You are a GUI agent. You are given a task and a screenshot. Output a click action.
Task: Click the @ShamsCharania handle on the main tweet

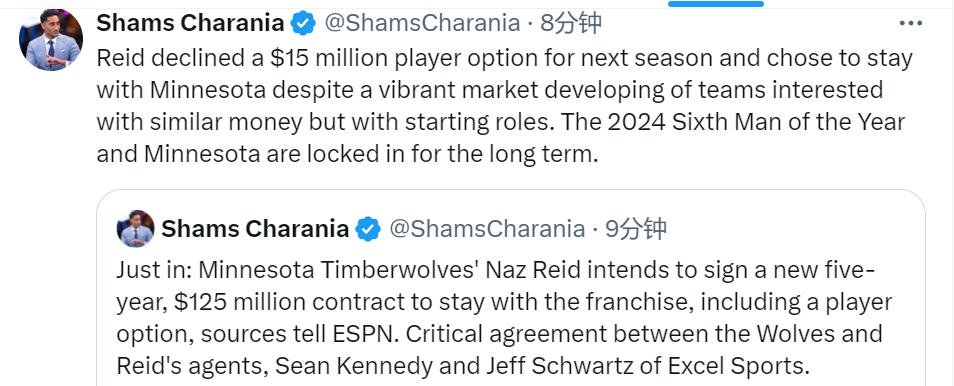point(422,23)
